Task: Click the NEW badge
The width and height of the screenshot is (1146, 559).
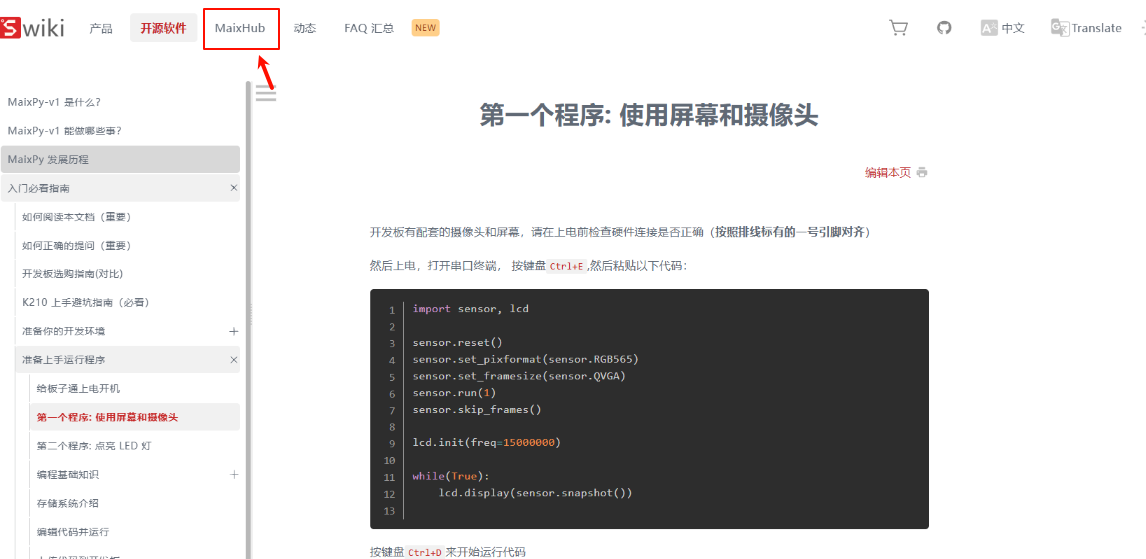Action: [x=425, y=28]
